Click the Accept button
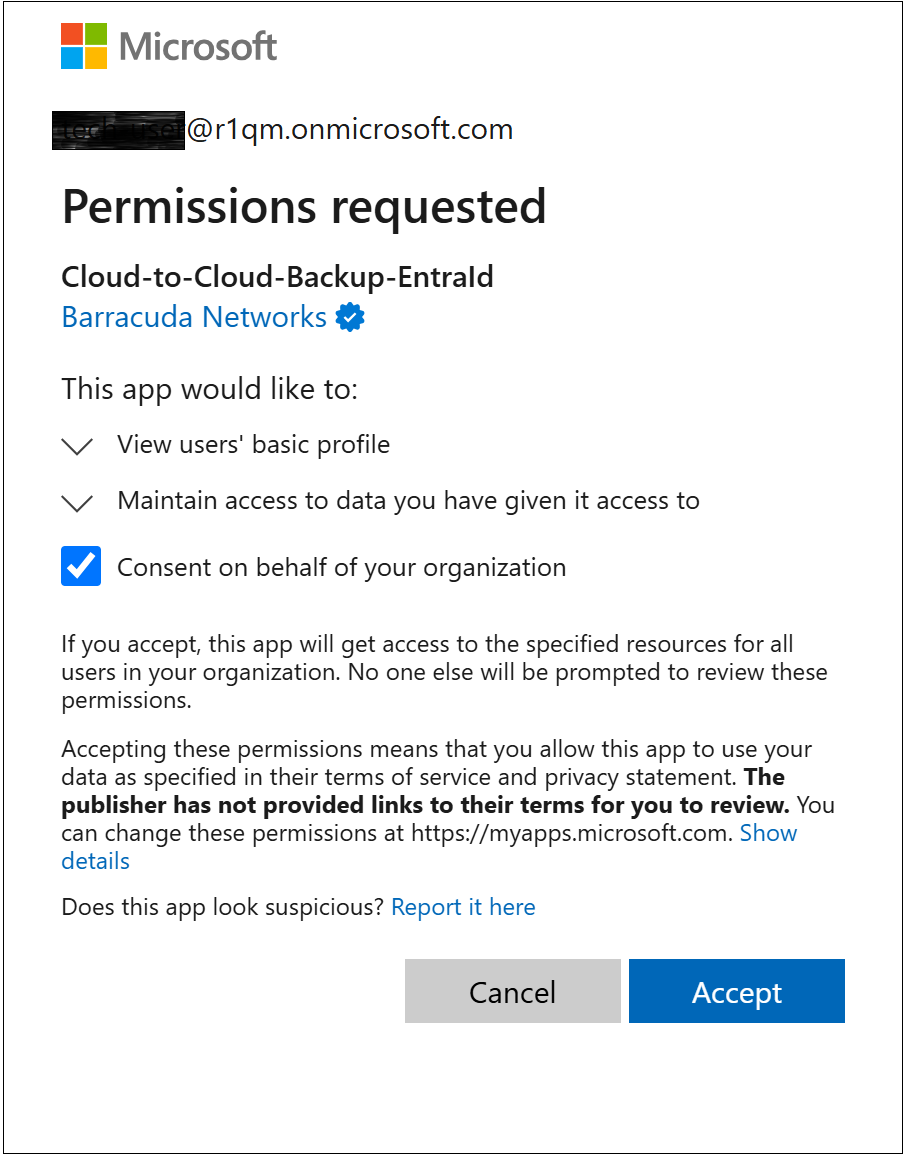 coord(736,991)
